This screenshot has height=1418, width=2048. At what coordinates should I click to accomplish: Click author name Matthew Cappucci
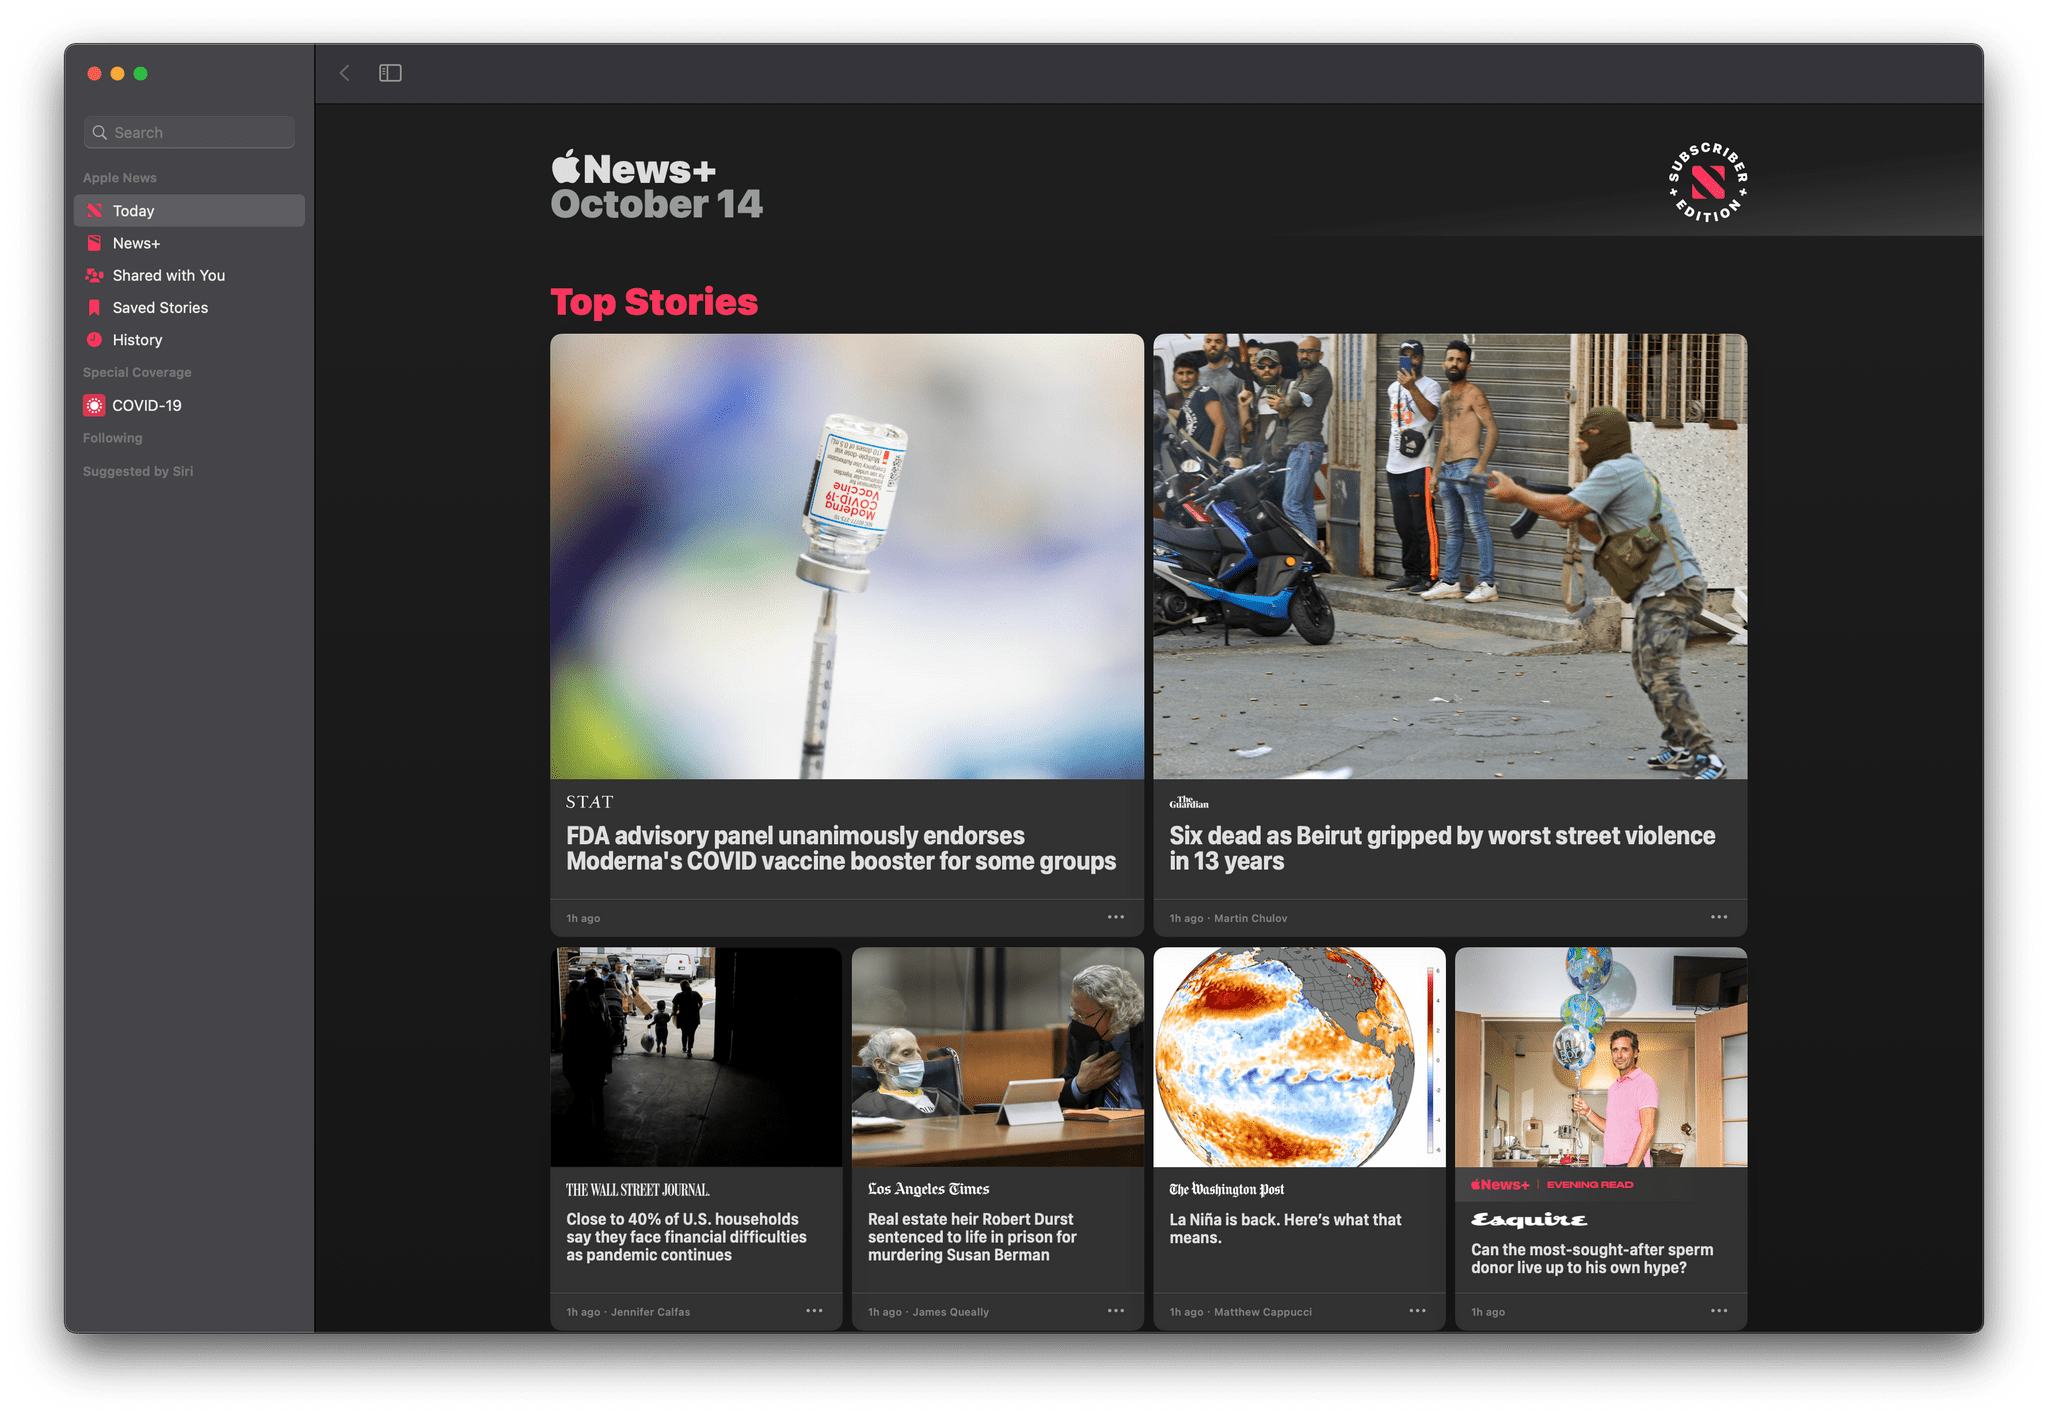coord(1263,1312)
